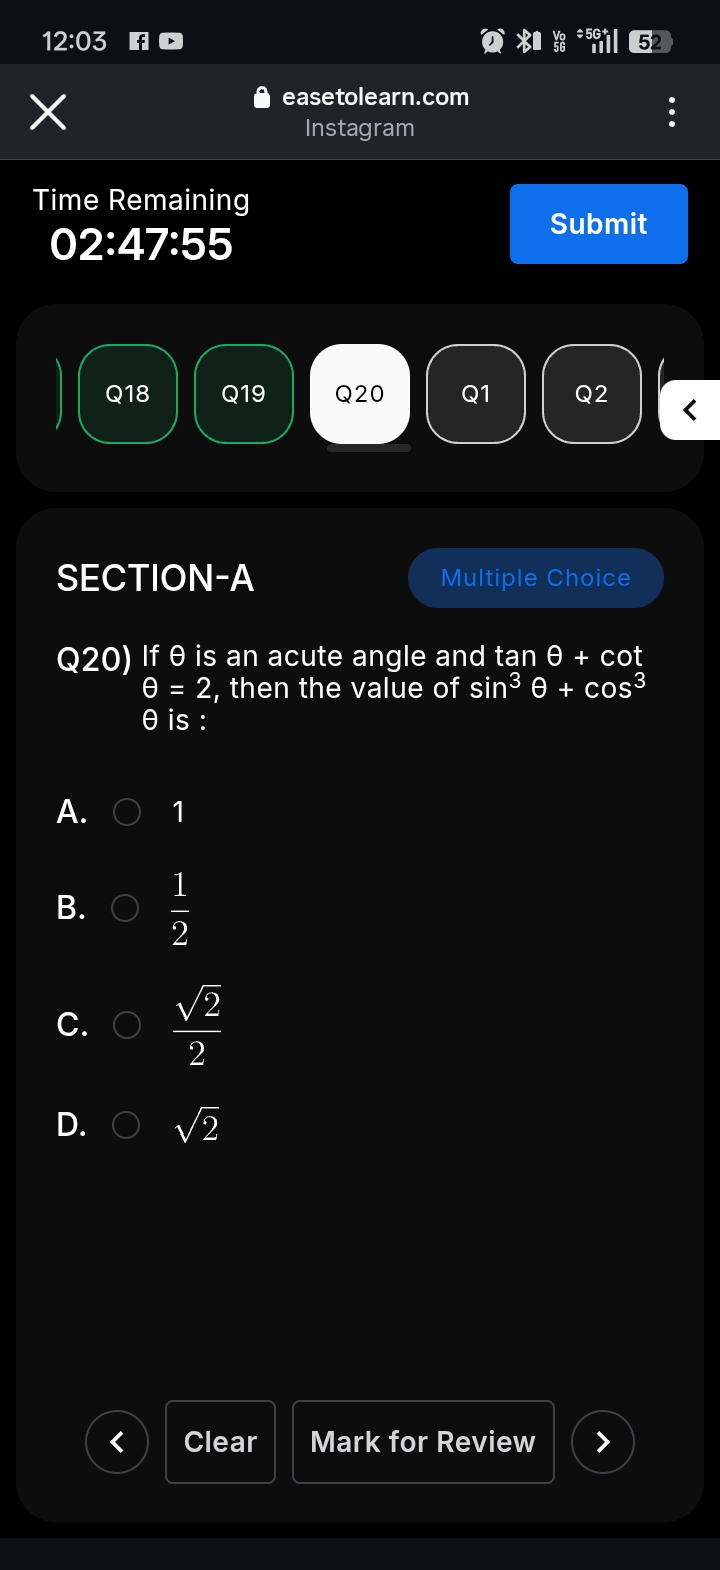The width and height of the screenshot is (720, 1570).
Task: Choose option C radio button
Action: 127,1025
